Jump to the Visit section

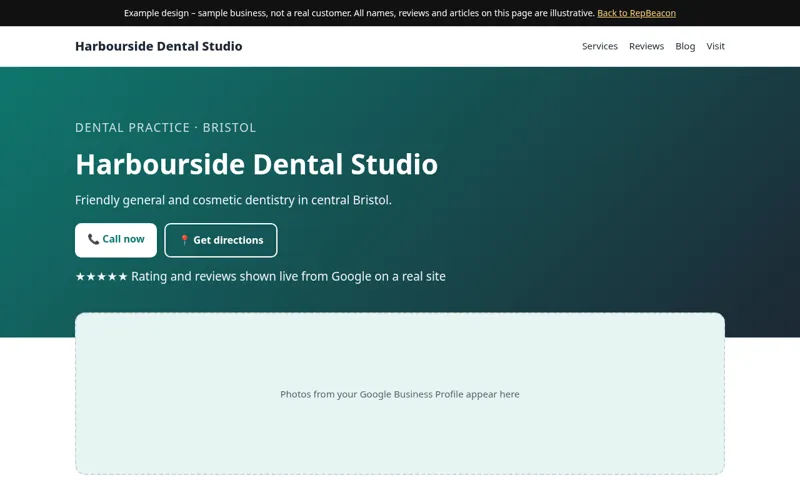point(715,46)
